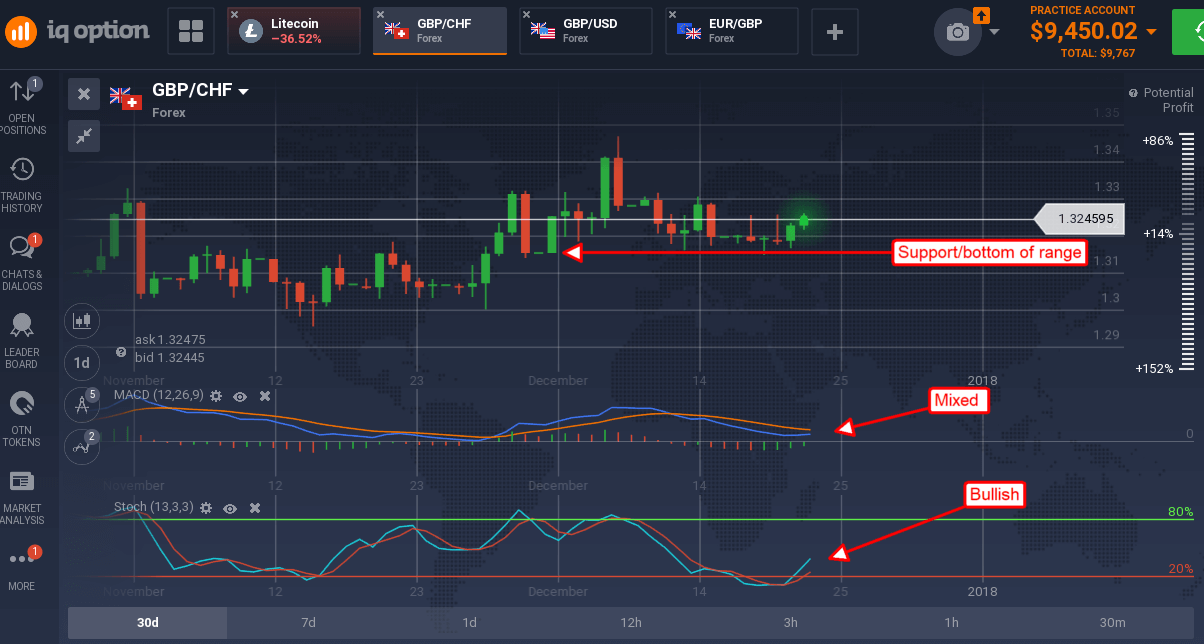The image size is (1204, 644).
Task: Select the 30m time range
Action: (1112, 623)
